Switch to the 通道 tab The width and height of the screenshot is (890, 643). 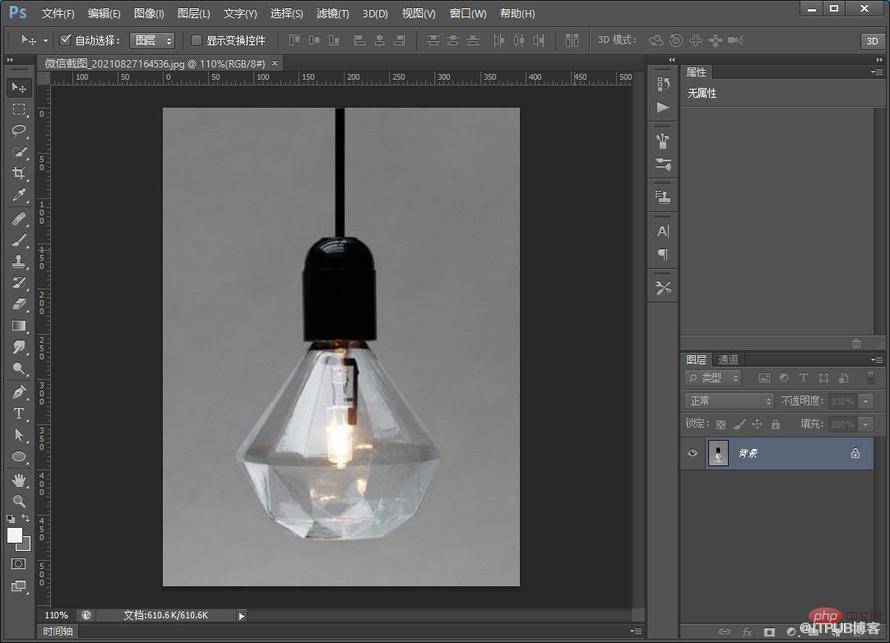(x=728, y=359)
